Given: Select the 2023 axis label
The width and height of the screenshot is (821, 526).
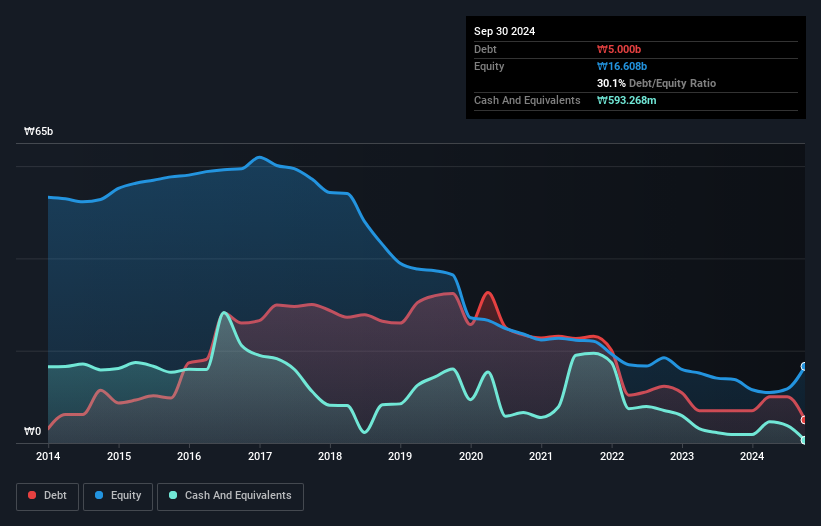Looking at the screenshot, I should point(682,456).
